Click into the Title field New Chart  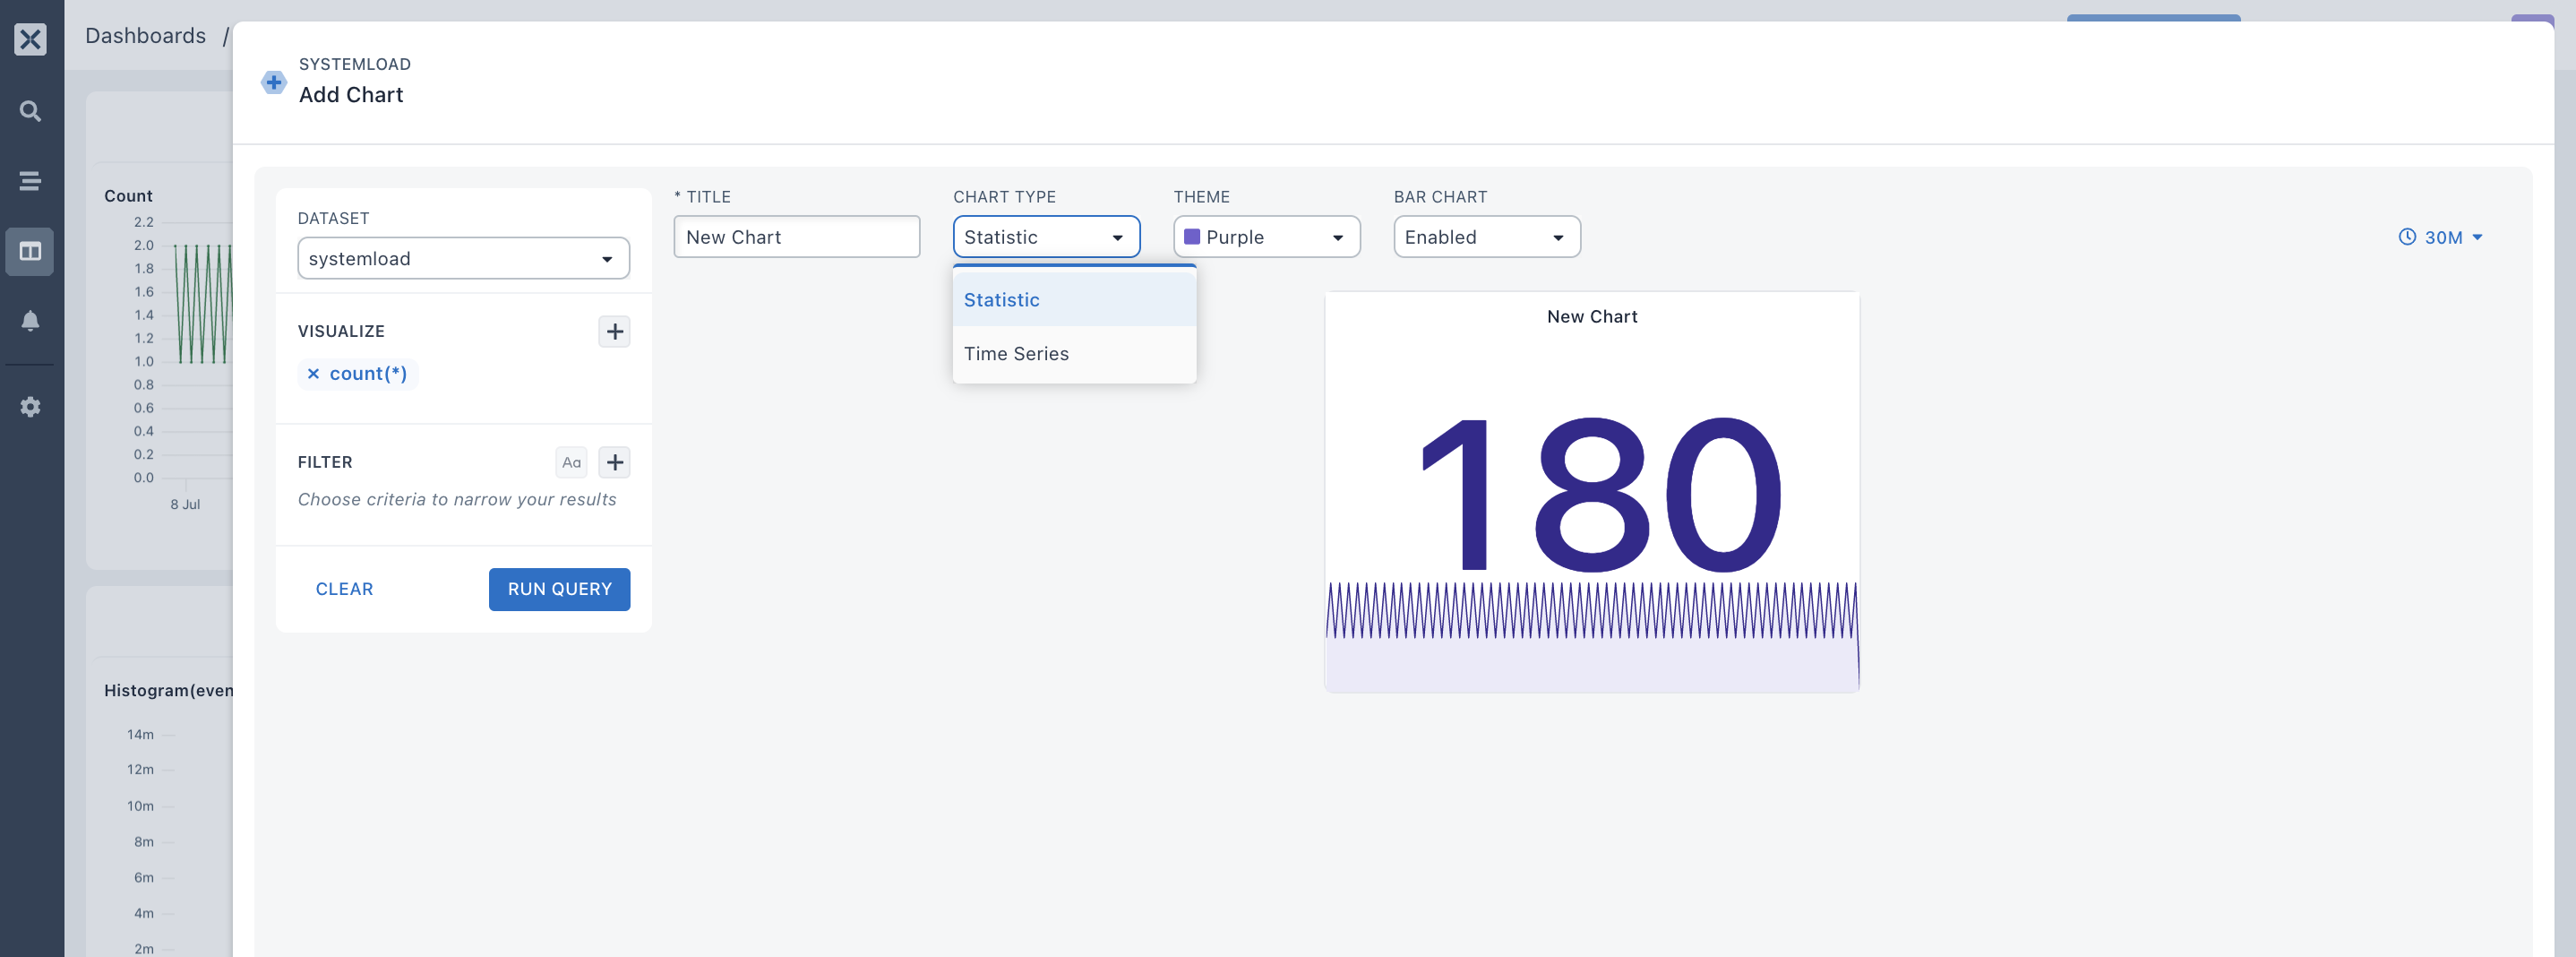click(x=796, y=237)
